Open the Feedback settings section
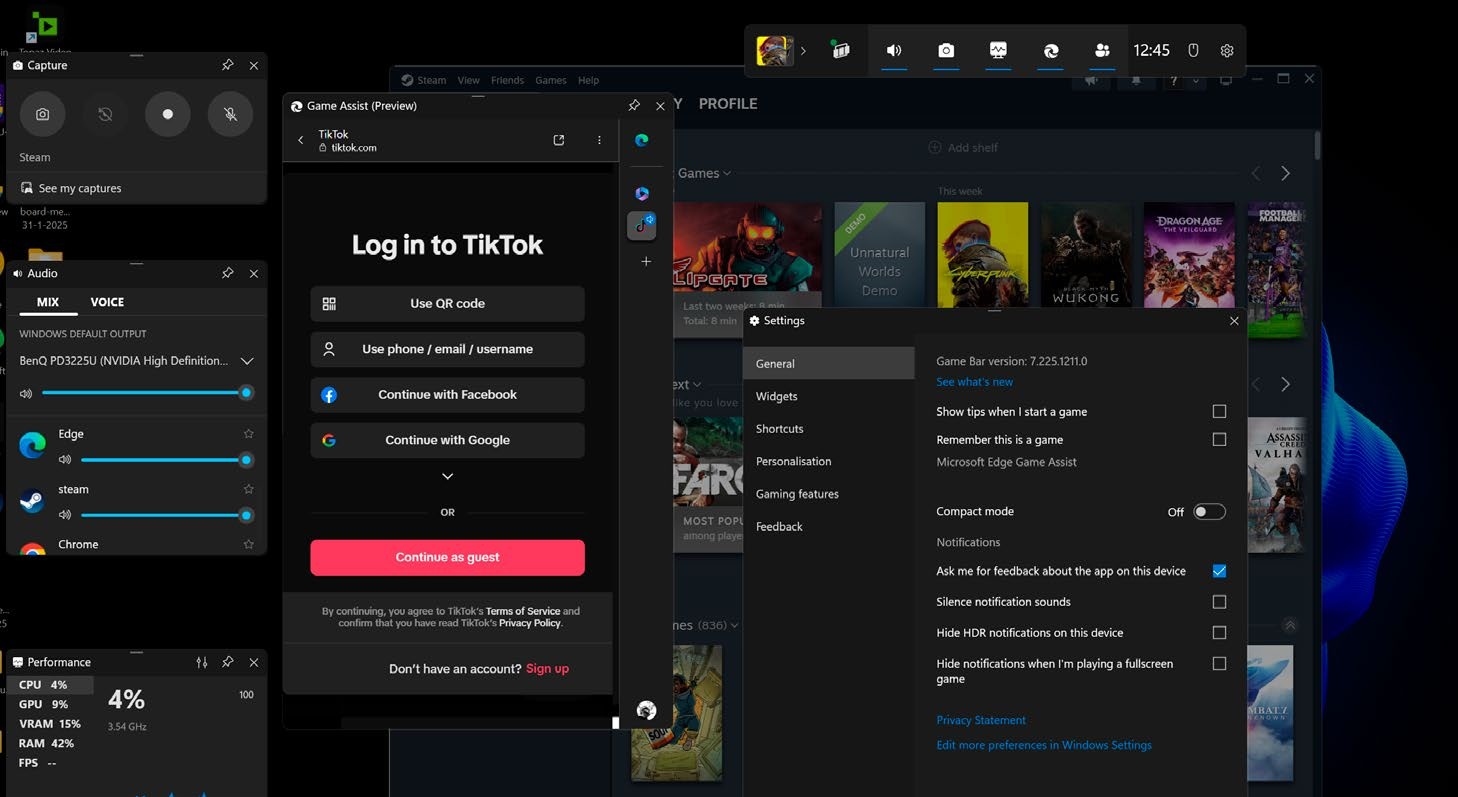This screenshot has height=797, width=1458. (828, 526)
